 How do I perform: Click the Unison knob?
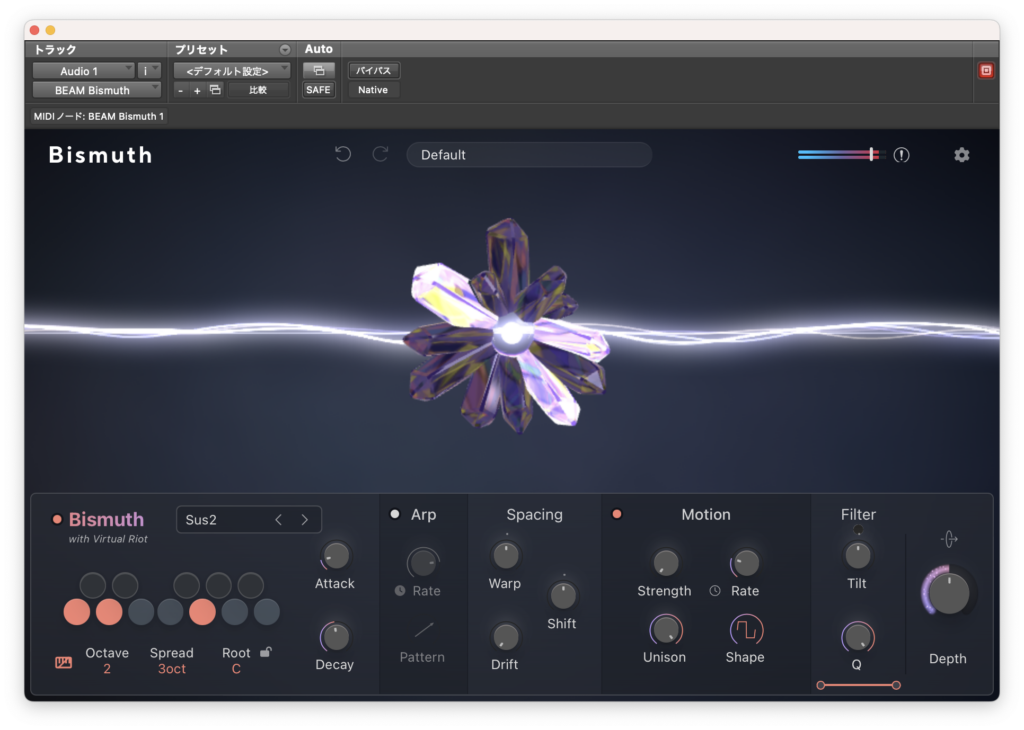pos(665,630)
